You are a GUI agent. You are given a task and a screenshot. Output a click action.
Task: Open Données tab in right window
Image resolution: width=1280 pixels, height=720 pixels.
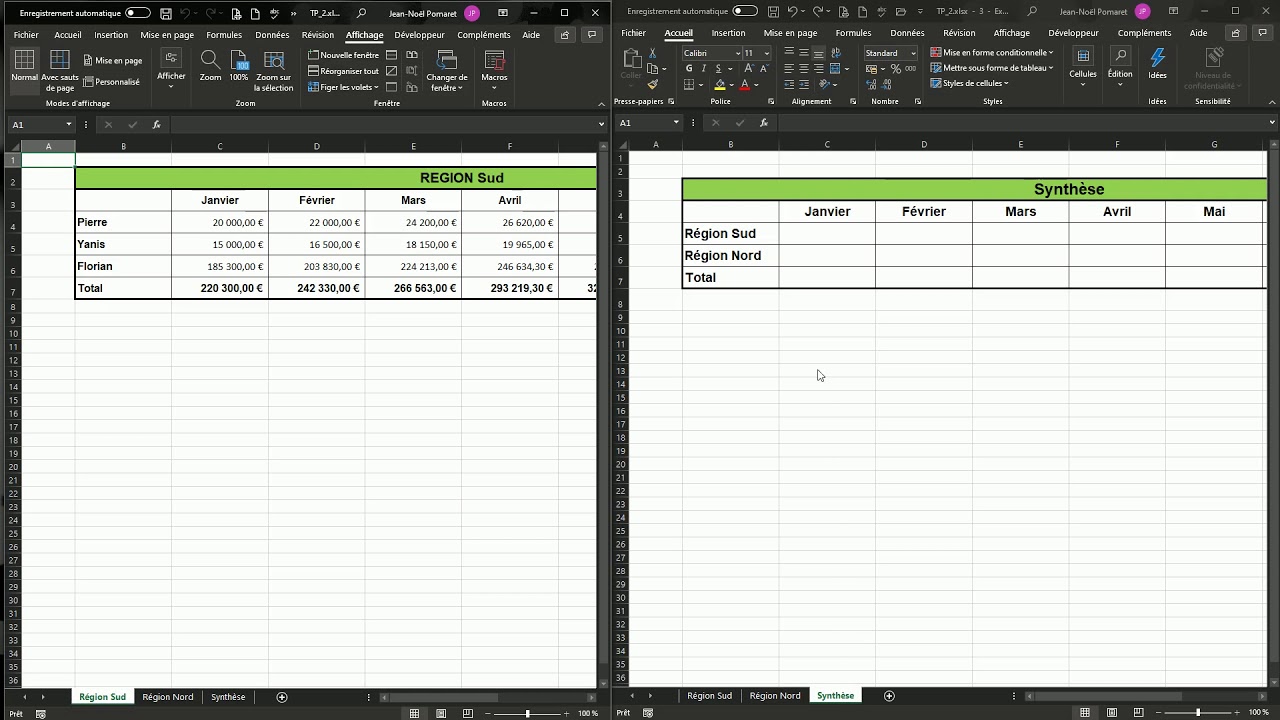pyautogui.click(x=907, y=33)
